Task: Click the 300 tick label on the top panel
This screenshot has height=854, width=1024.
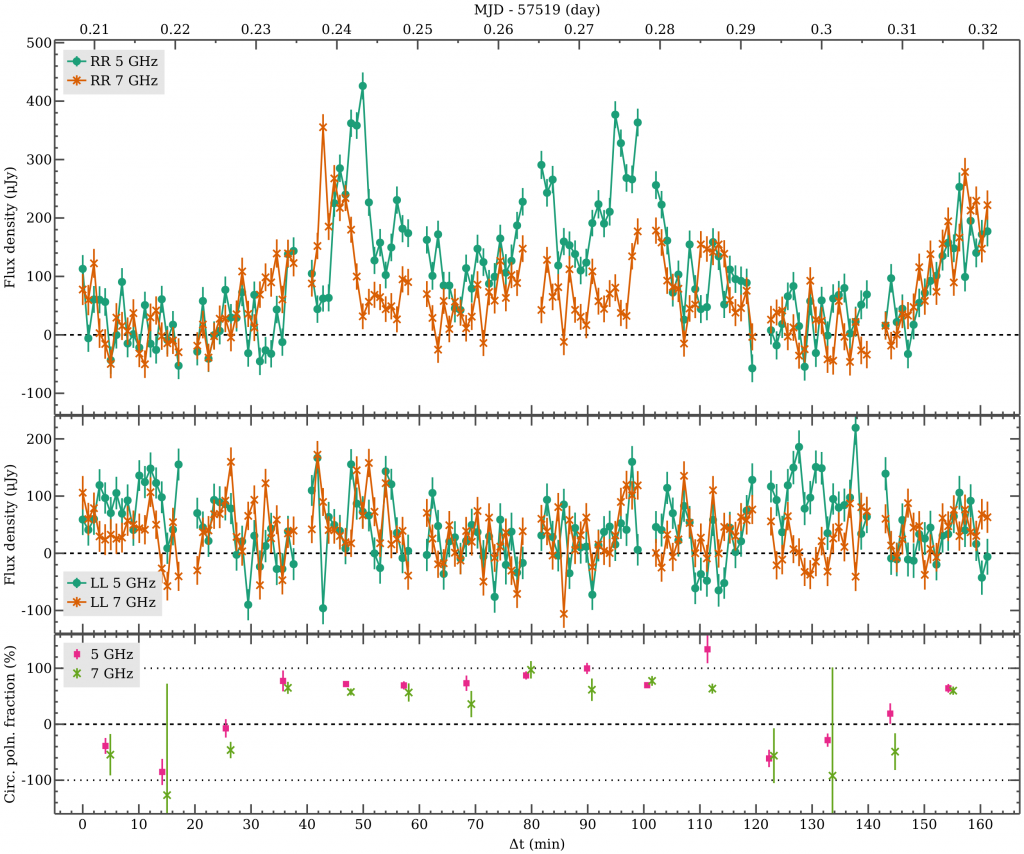Action: (x=39, y=160)
